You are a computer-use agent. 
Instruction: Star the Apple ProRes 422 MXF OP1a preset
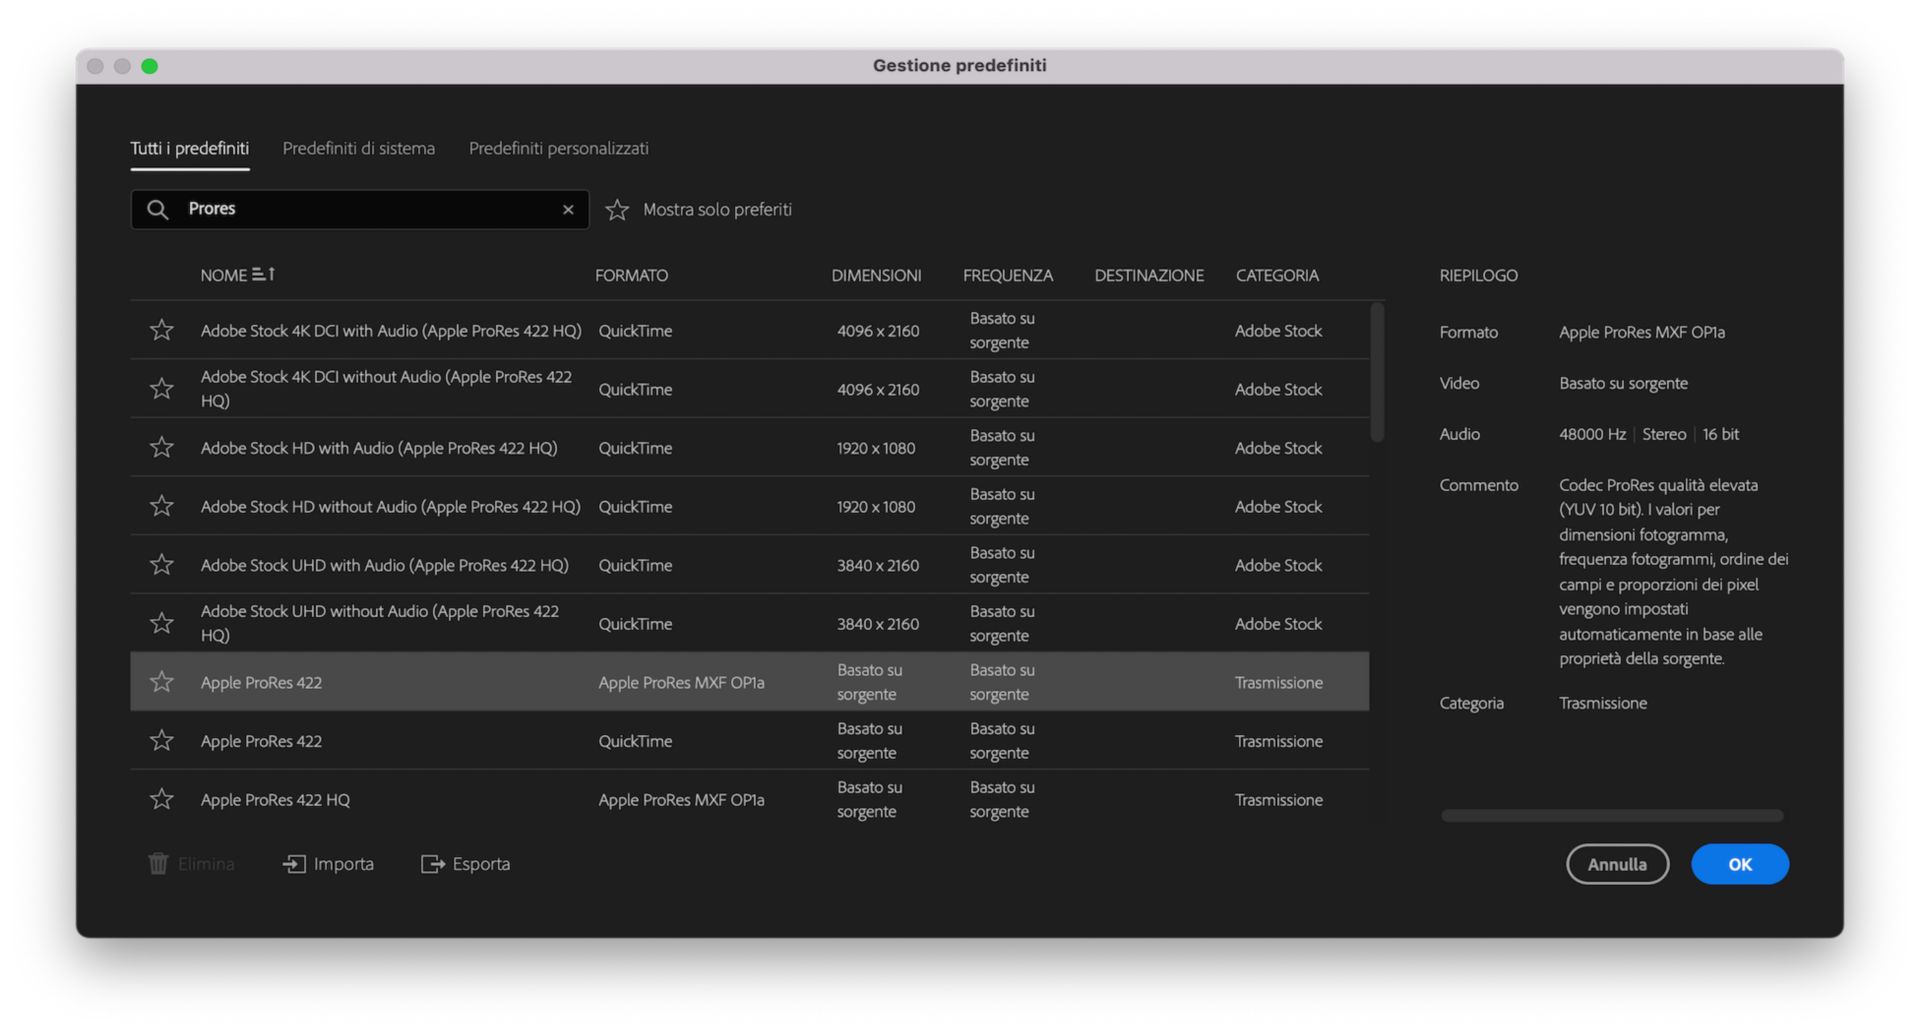click(x=161, y=682)
